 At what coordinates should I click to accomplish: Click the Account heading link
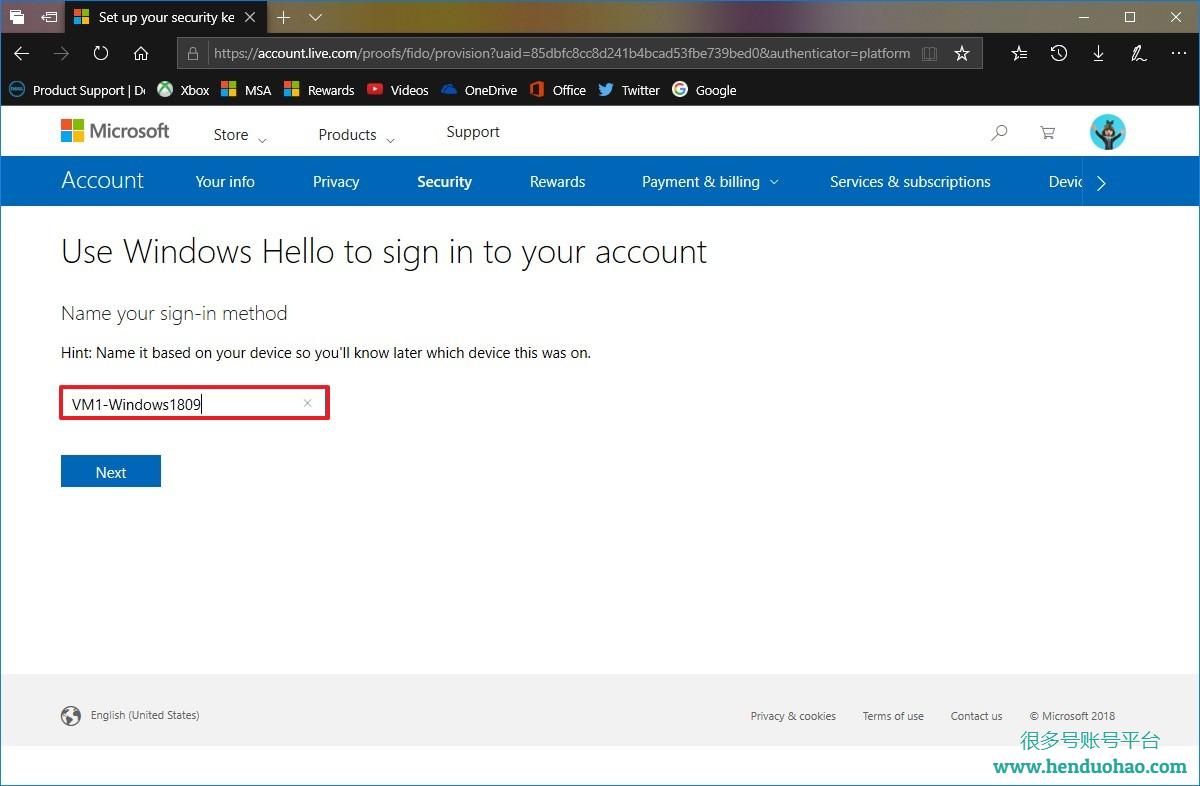(x=103, y=181)
